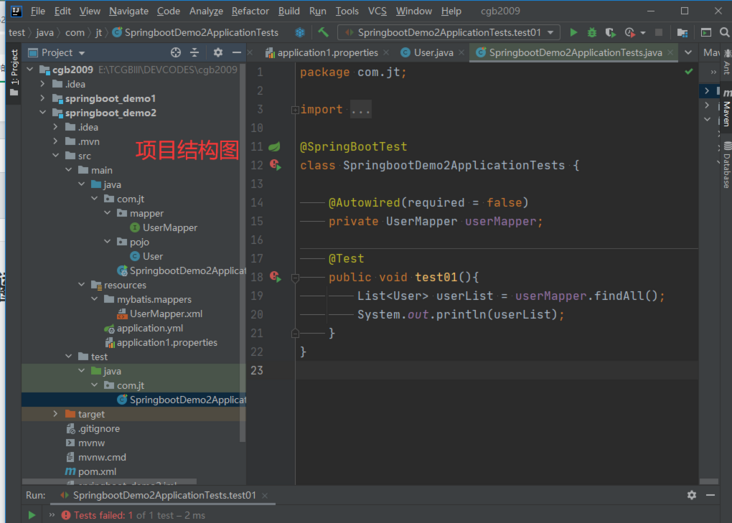Image resolution: width=732 pixels, height=523 pixels.
Task: Collapse springboot_demo2 module
Action: coord(42,113)
